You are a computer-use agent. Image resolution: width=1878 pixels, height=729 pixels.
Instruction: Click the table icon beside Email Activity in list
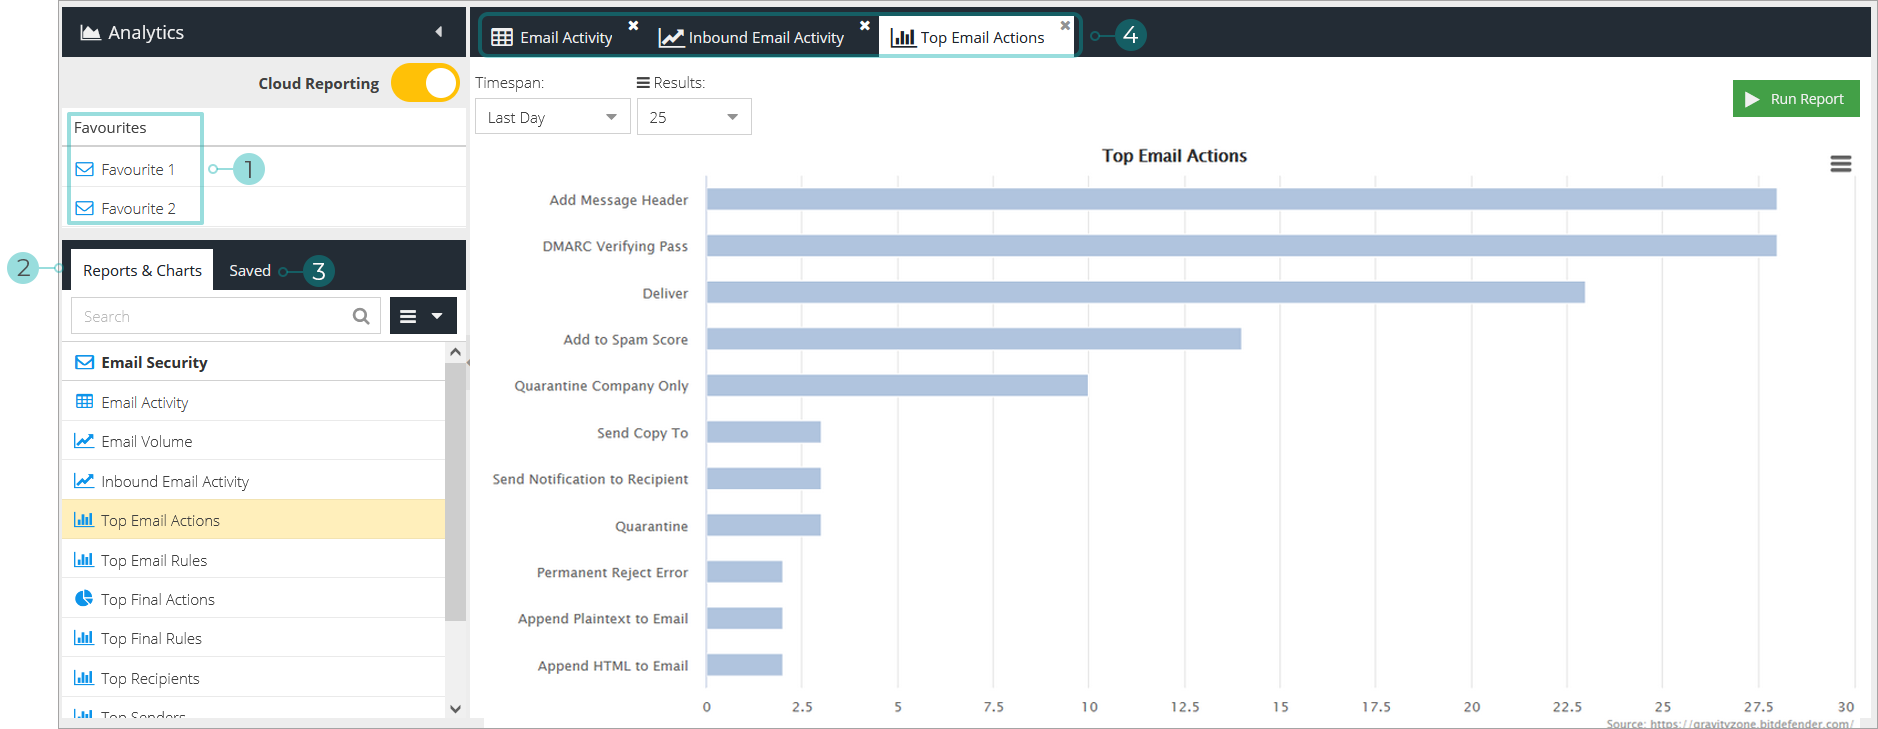[x=84, y=401]
